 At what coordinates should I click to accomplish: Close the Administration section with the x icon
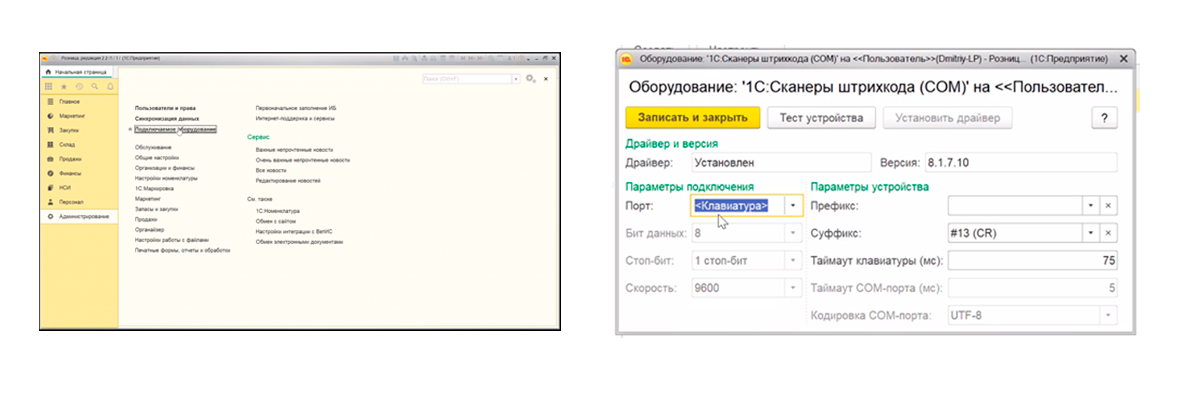546,78
